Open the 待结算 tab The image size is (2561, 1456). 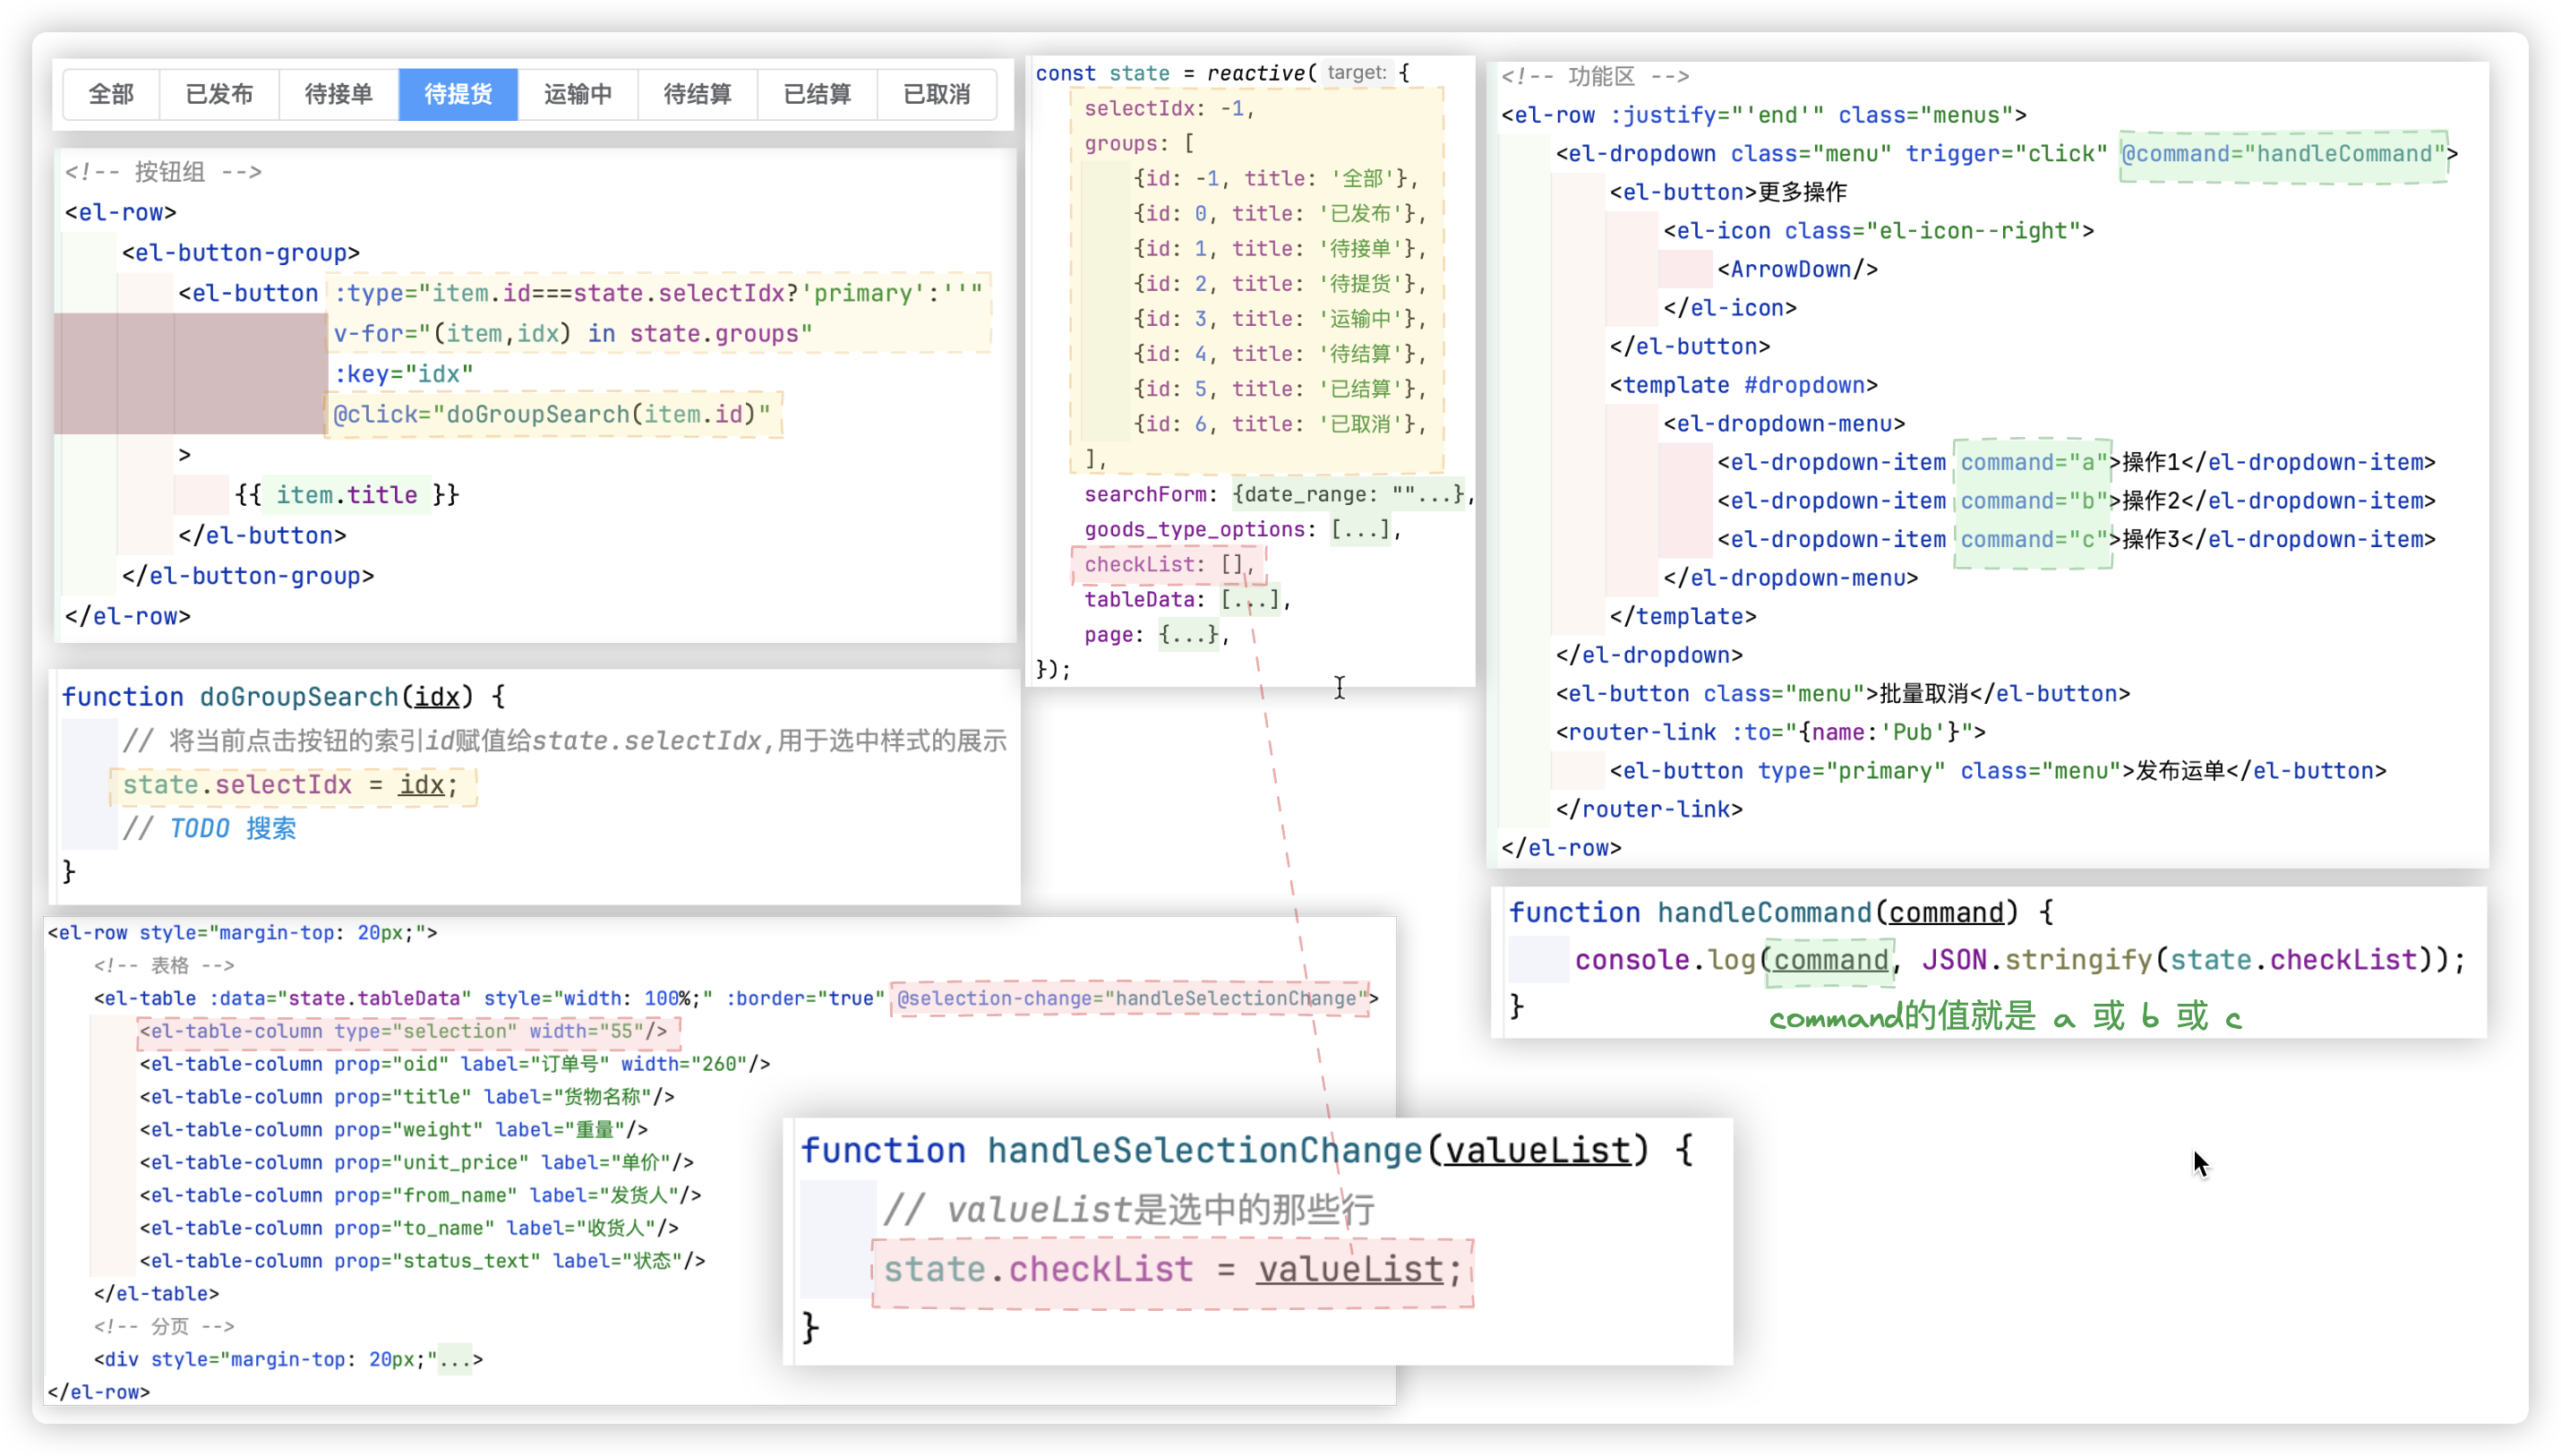(697, 94)
